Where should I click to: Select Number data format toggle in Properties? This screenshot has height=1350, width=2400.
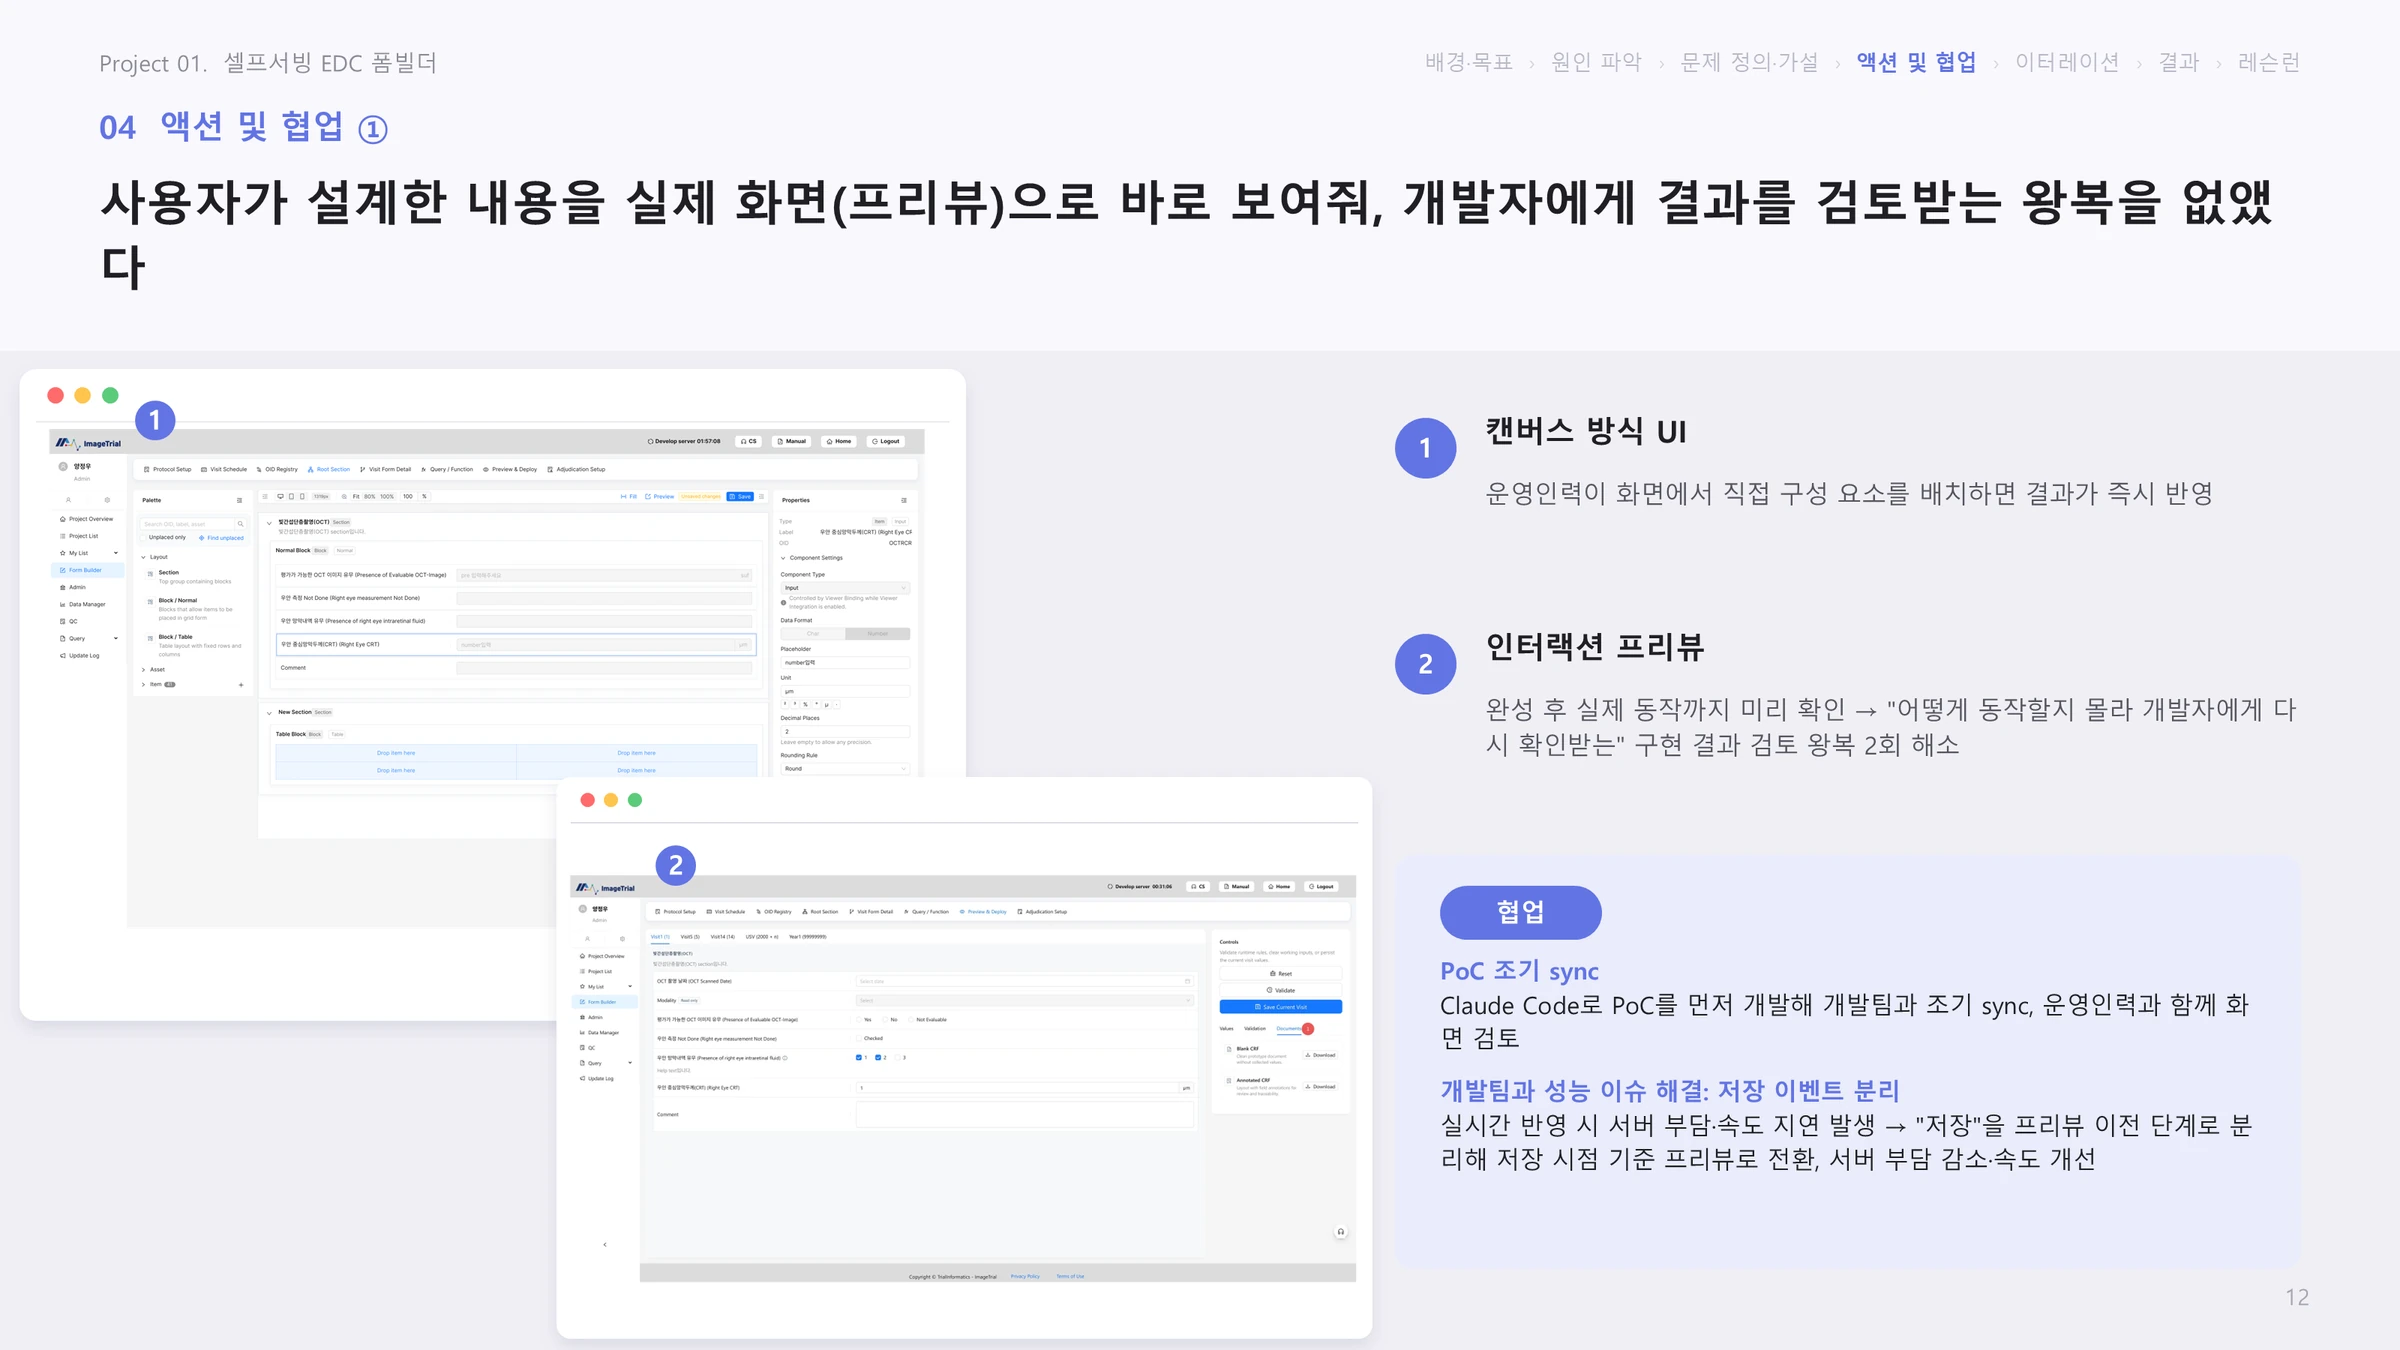click(x=877, y=634)
